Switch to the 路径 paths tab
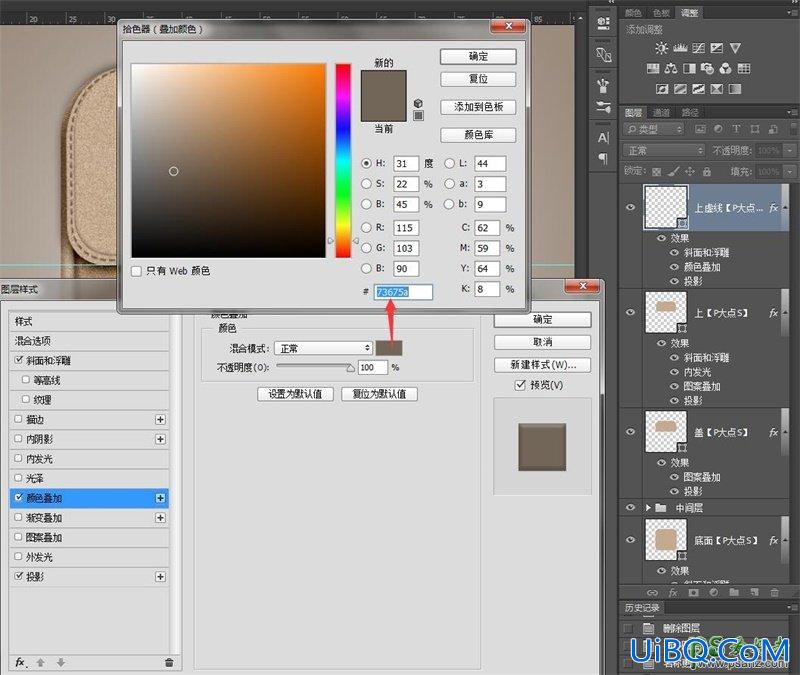Viewport: 800px width, 675px height. click(690, 112)
